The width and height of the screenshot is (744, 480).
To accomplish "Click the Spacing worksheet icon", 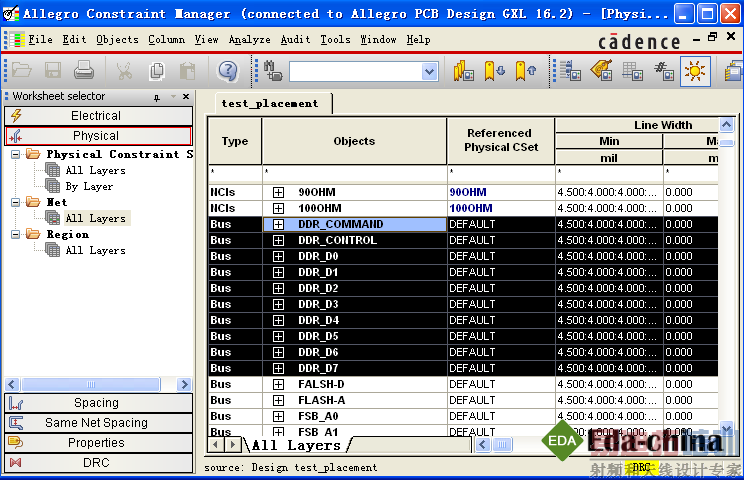I will coord(16,403).
